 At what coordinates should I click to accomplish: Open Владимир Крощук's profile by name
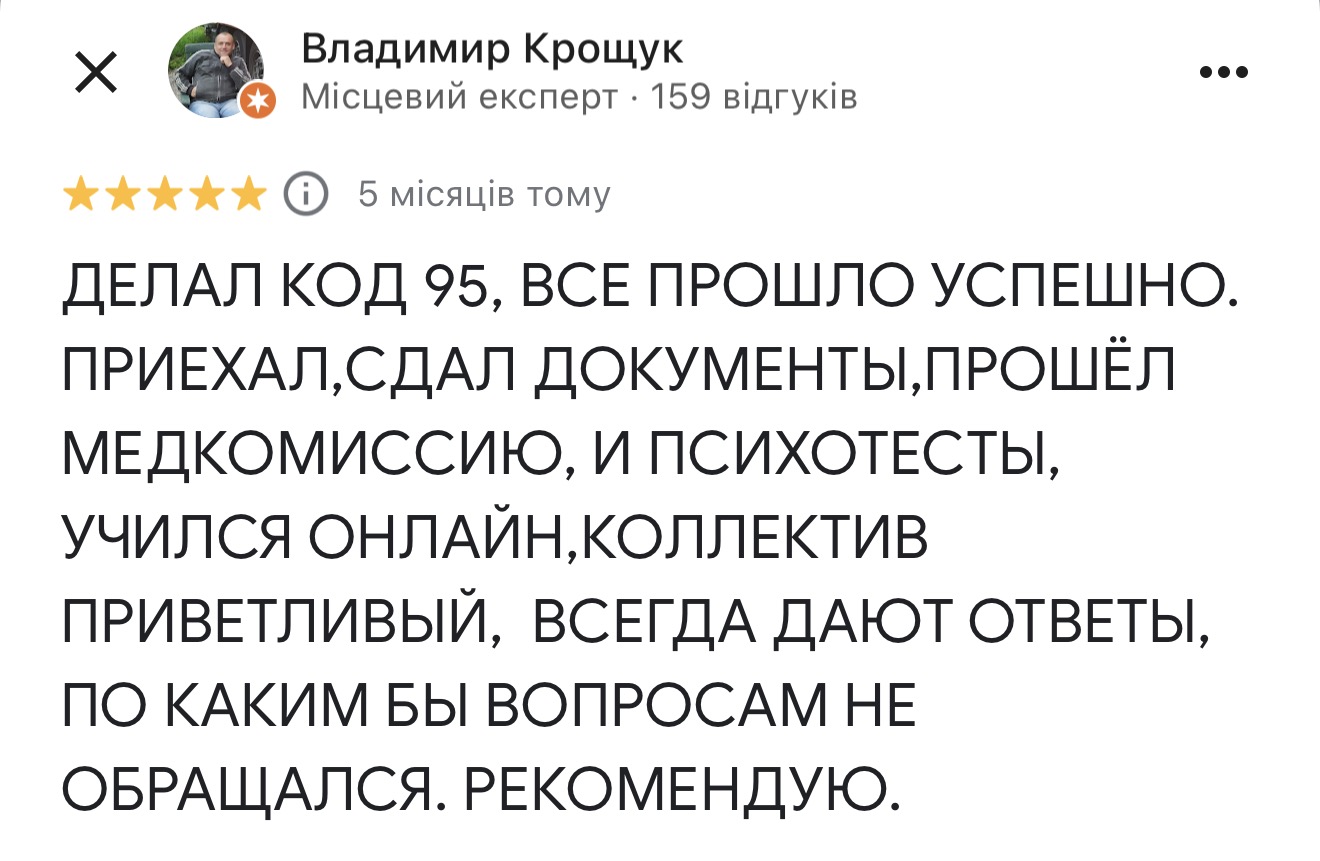pos(492,50)
